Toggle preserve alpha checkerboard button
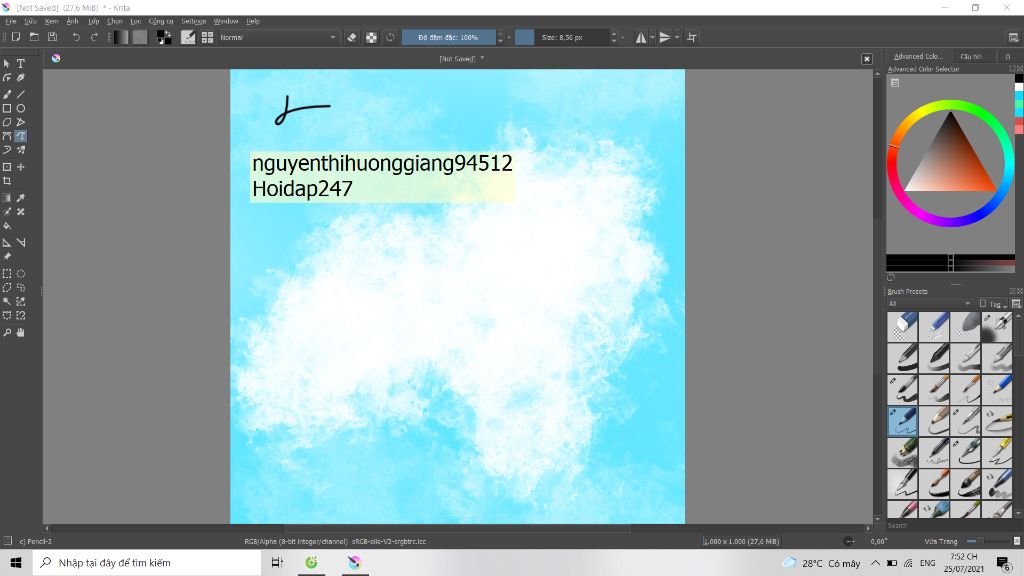Viewport: 1024px width, 576px height. [x=371, y=37]
